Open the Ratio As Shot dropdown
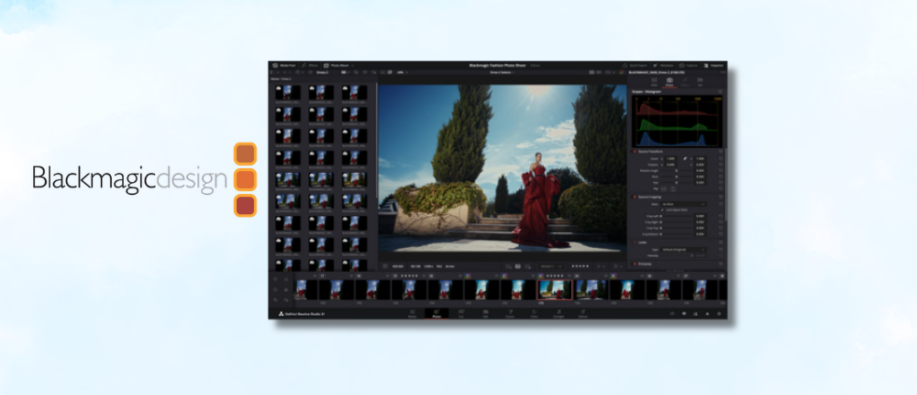This screenshot has height=395, width=917. point(682,204)
